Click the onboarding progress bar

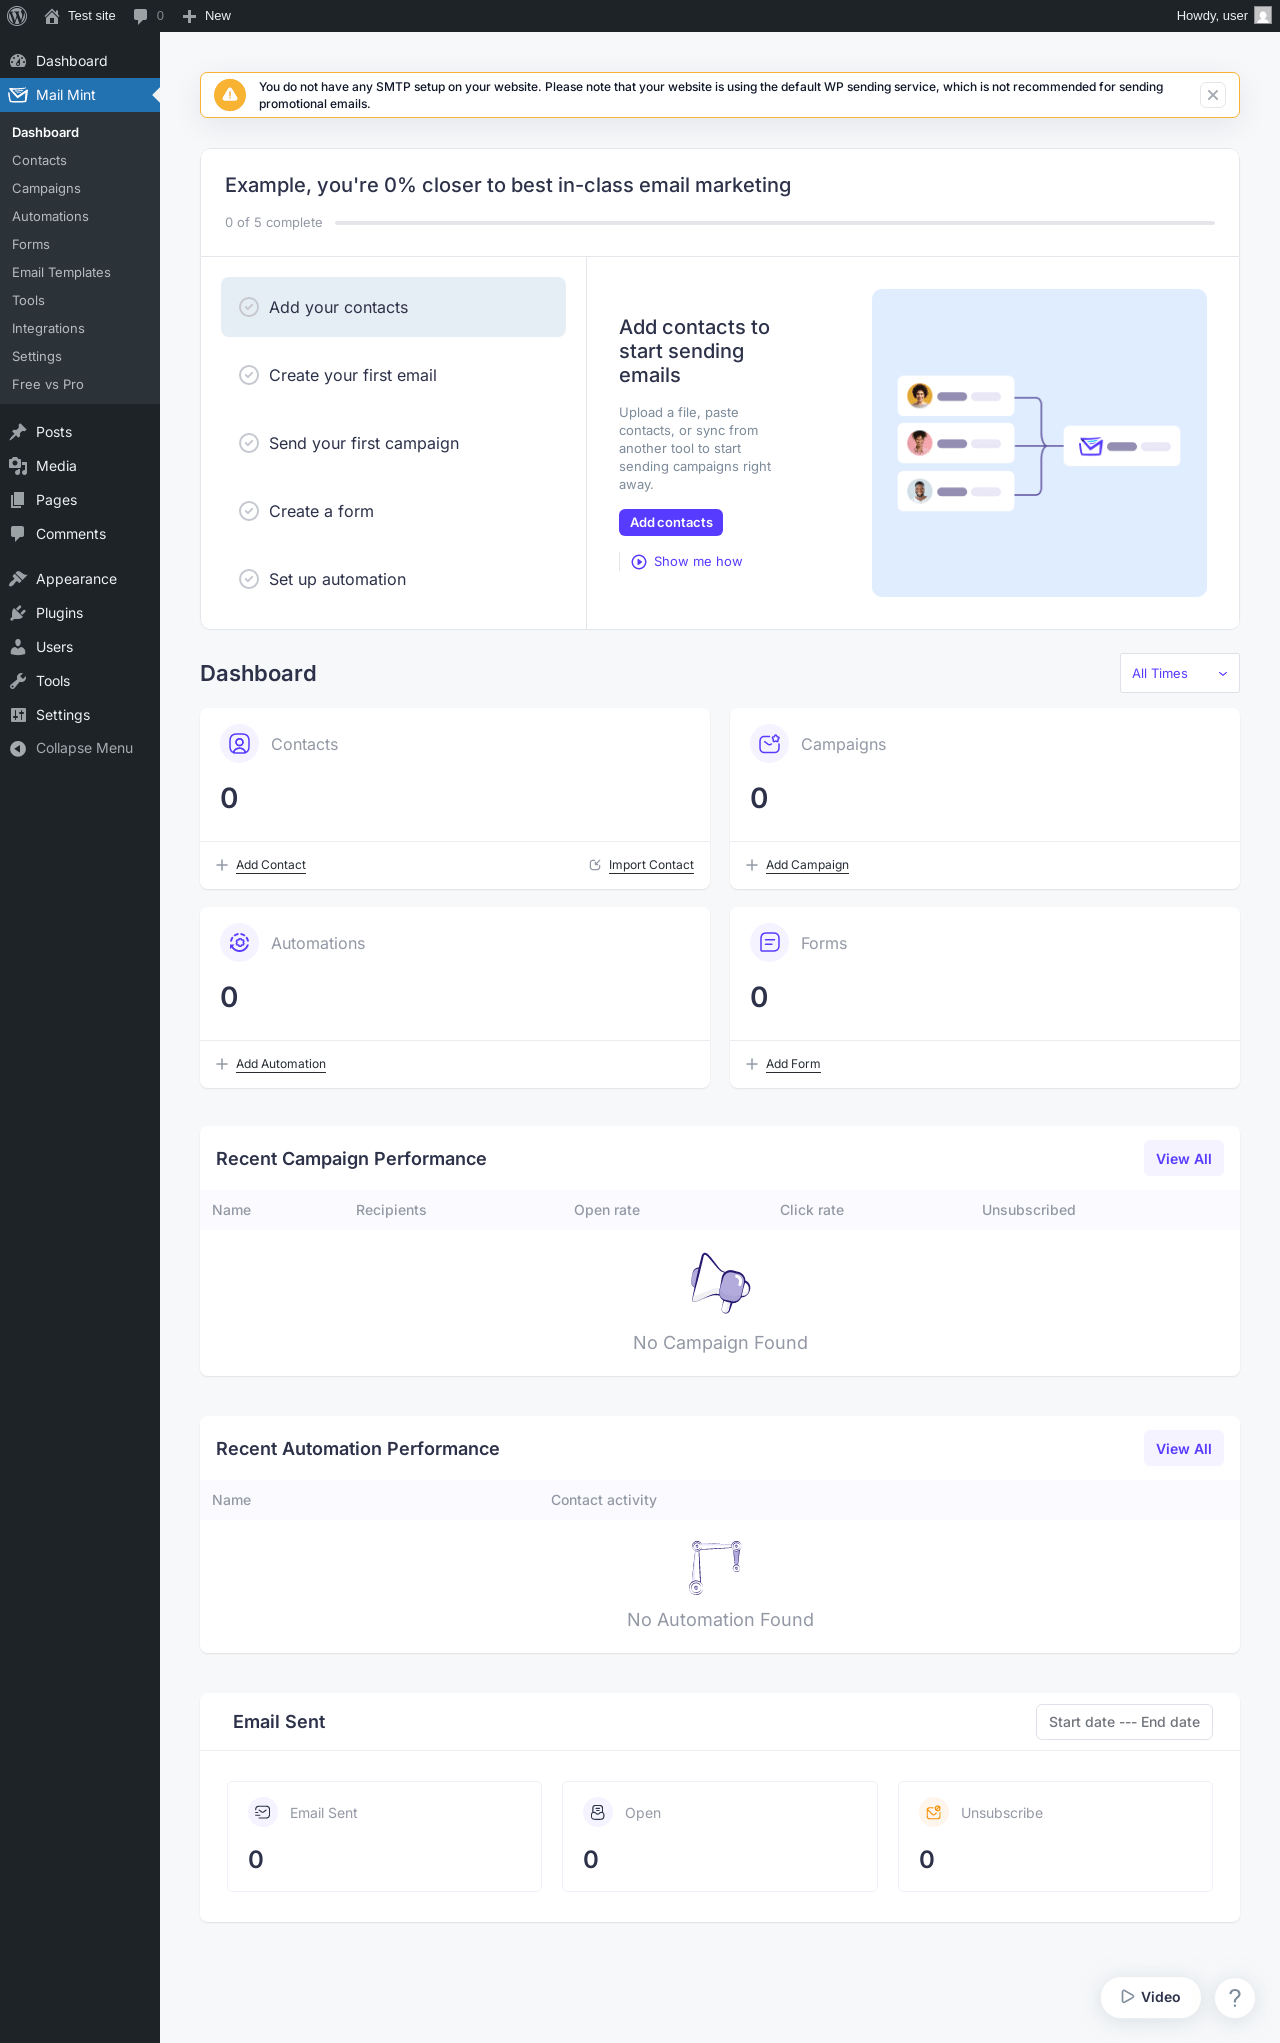pos(775,223)
